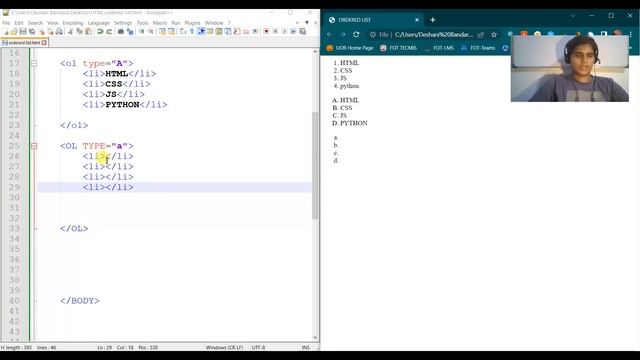The width and height of the screenshot is (640, 360).
Task: Start macro recording with the red icon
Action: [x=266, y=31]
